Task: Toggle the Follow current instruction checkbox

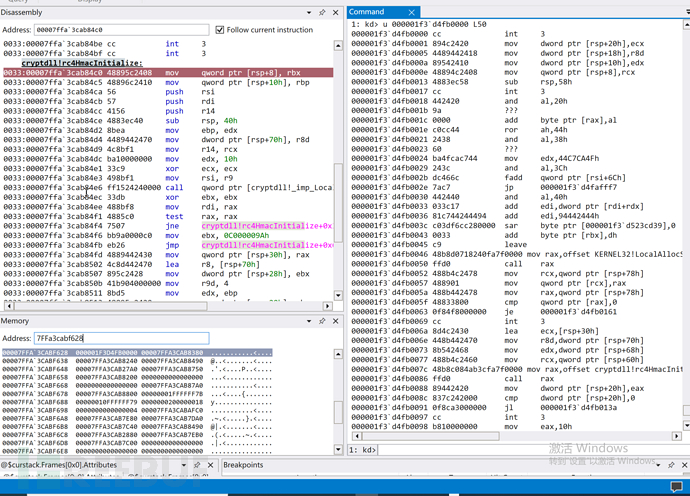Action: pos(220,29)
